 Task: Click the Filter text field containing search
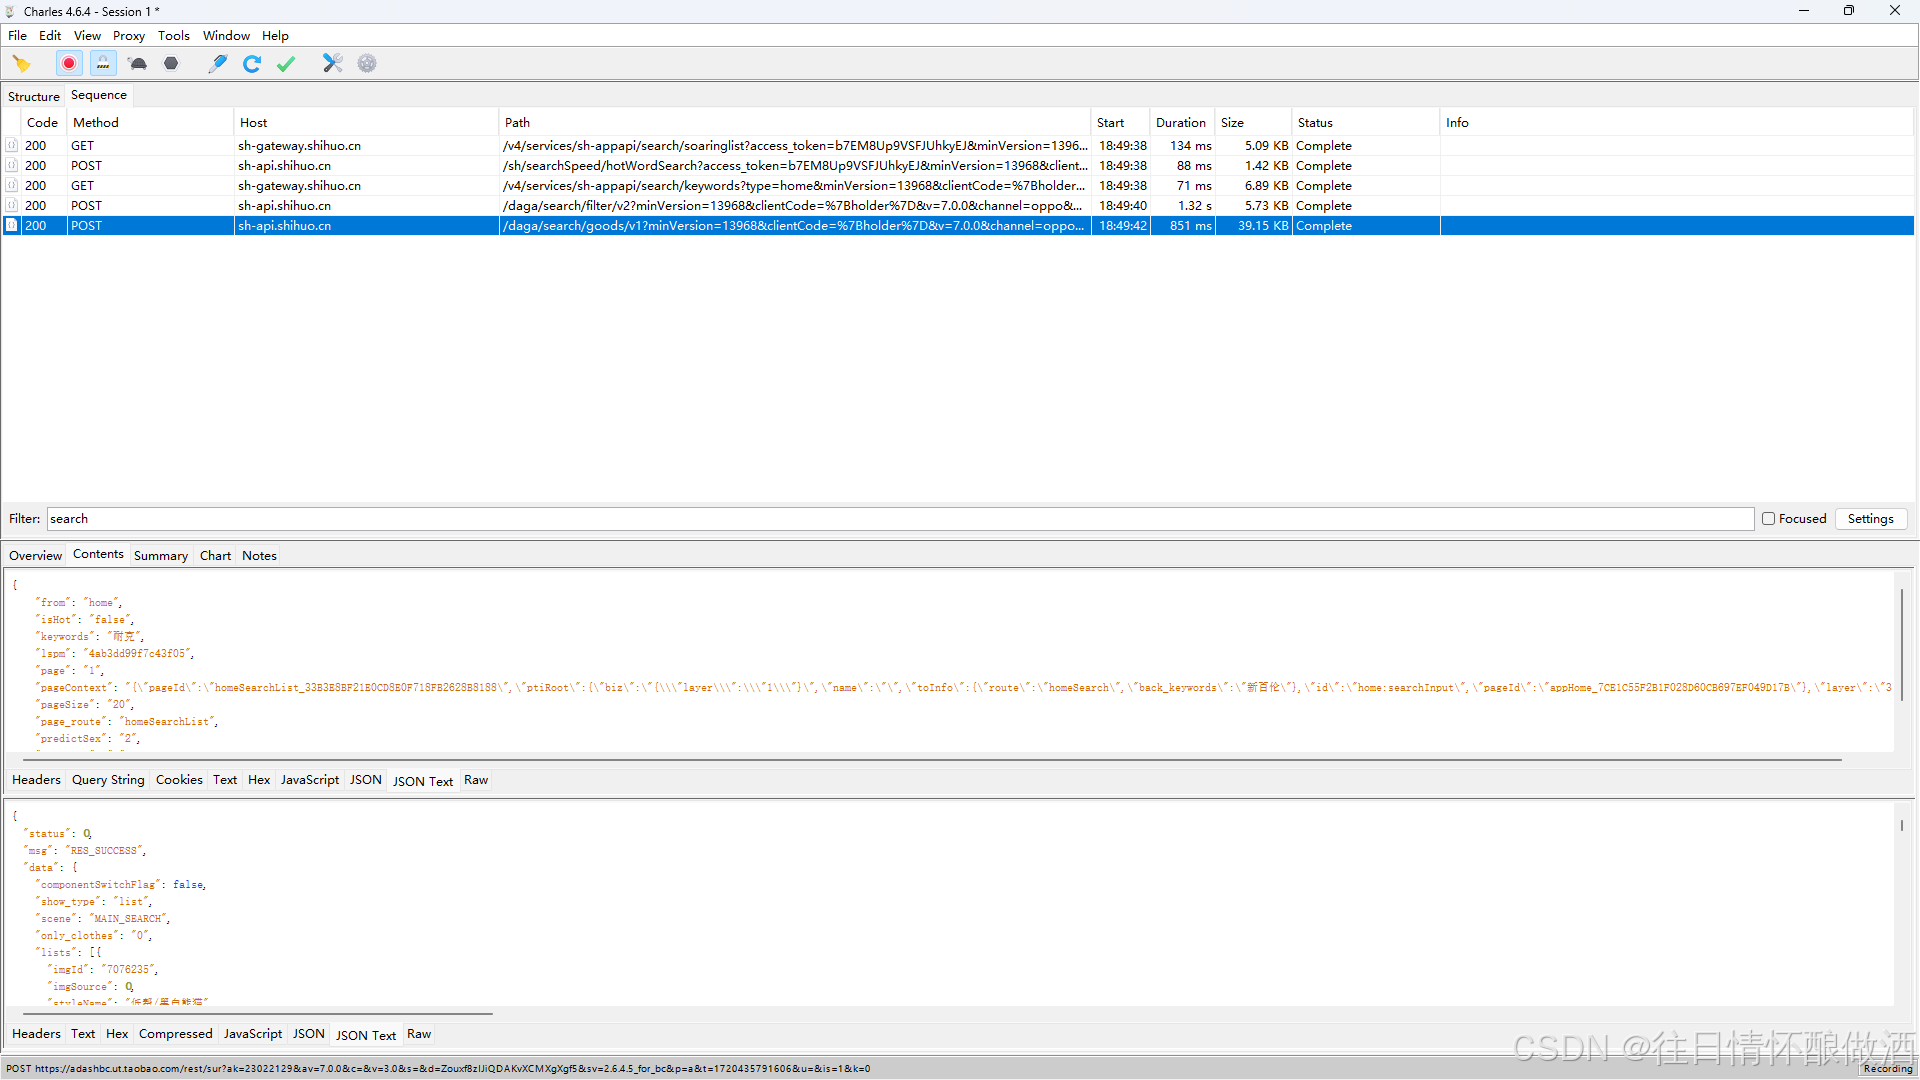point(900,519)
